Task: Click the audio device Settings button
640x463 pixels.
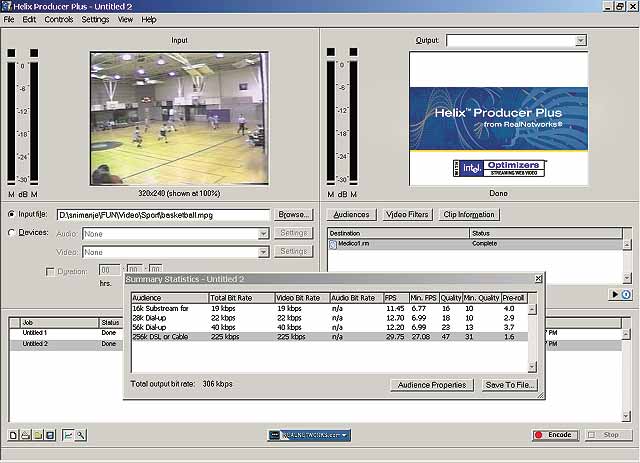Action: tap(293, 233)
